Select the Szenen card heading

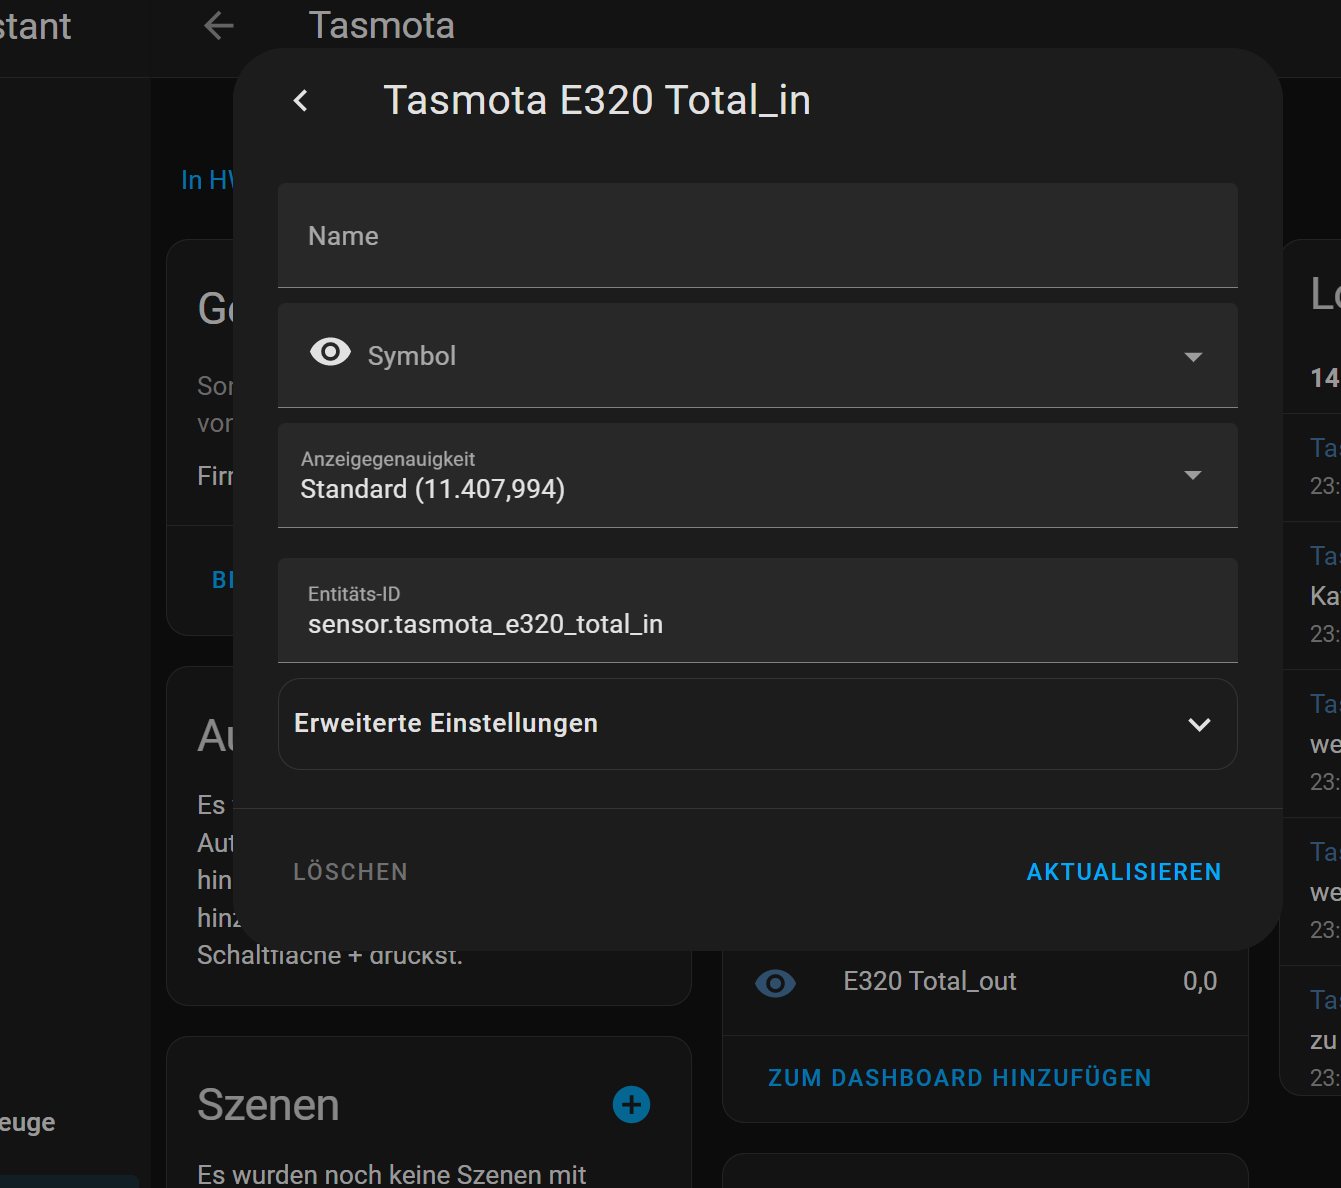[x=268, y=1105]
